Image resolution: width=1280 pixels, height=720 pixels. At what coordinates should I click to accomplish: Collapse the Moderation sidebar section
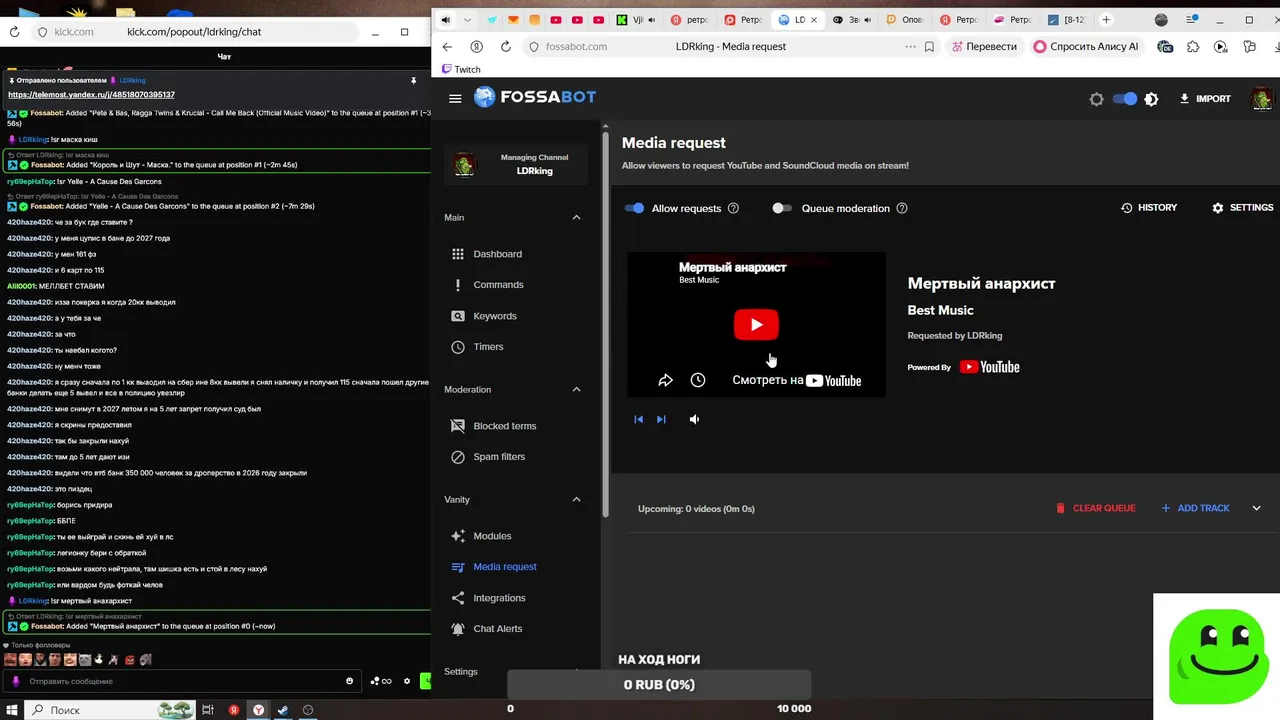[576, 389]
